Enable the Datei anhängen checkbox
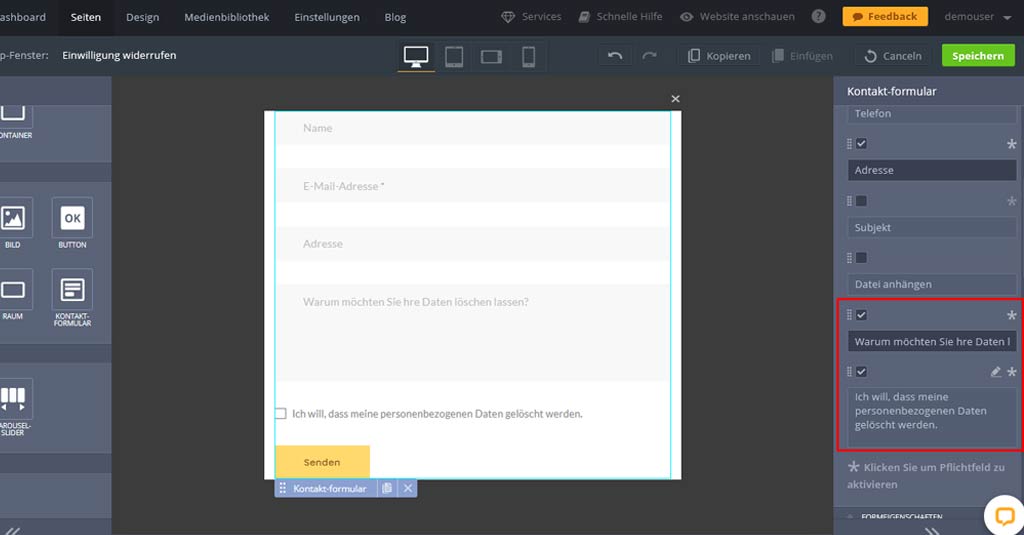 tap(861, 258)
